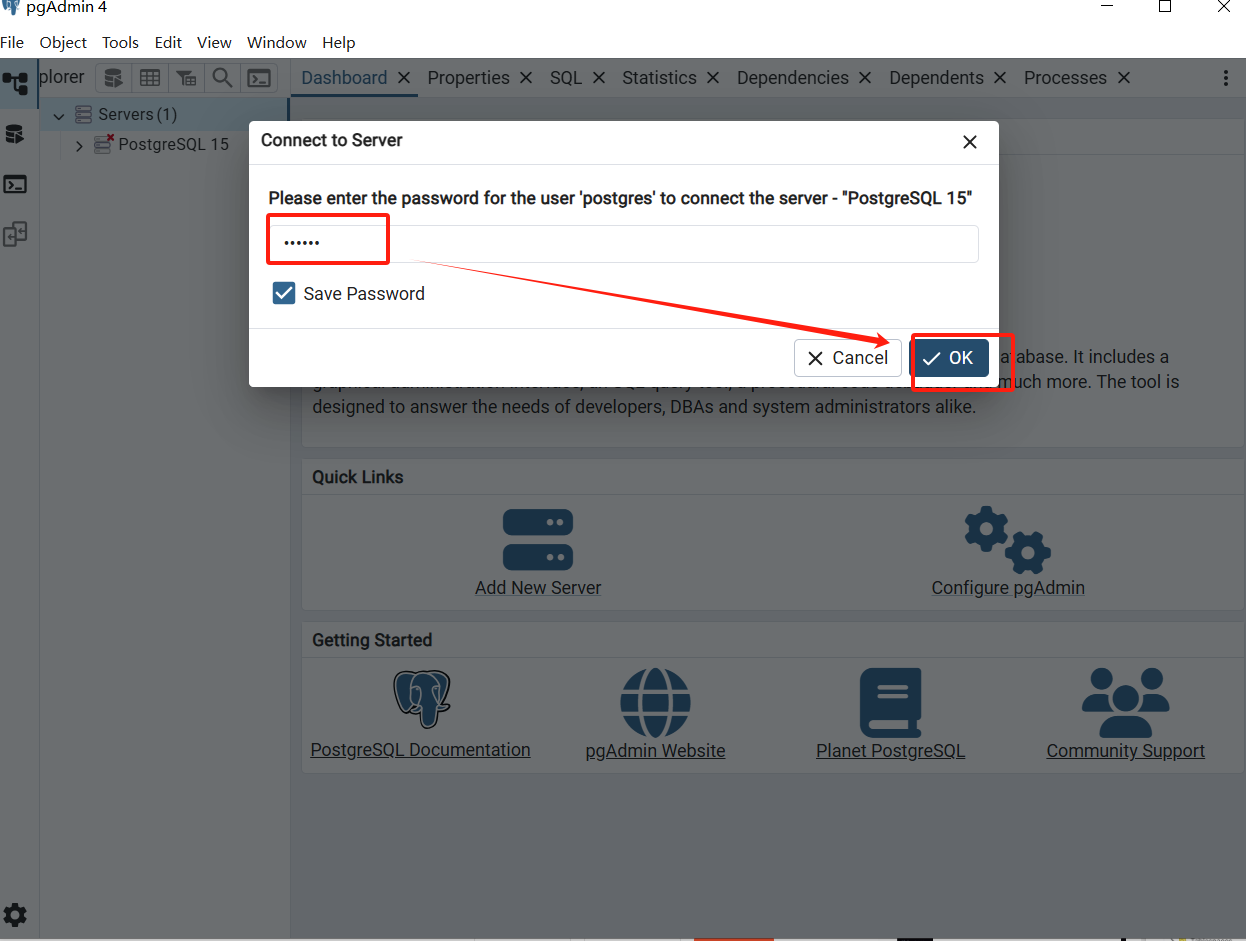Viewport: 1246px width, 941px height.
Task: Toggle the Save Password checkbox
Action: pos(284,293)
